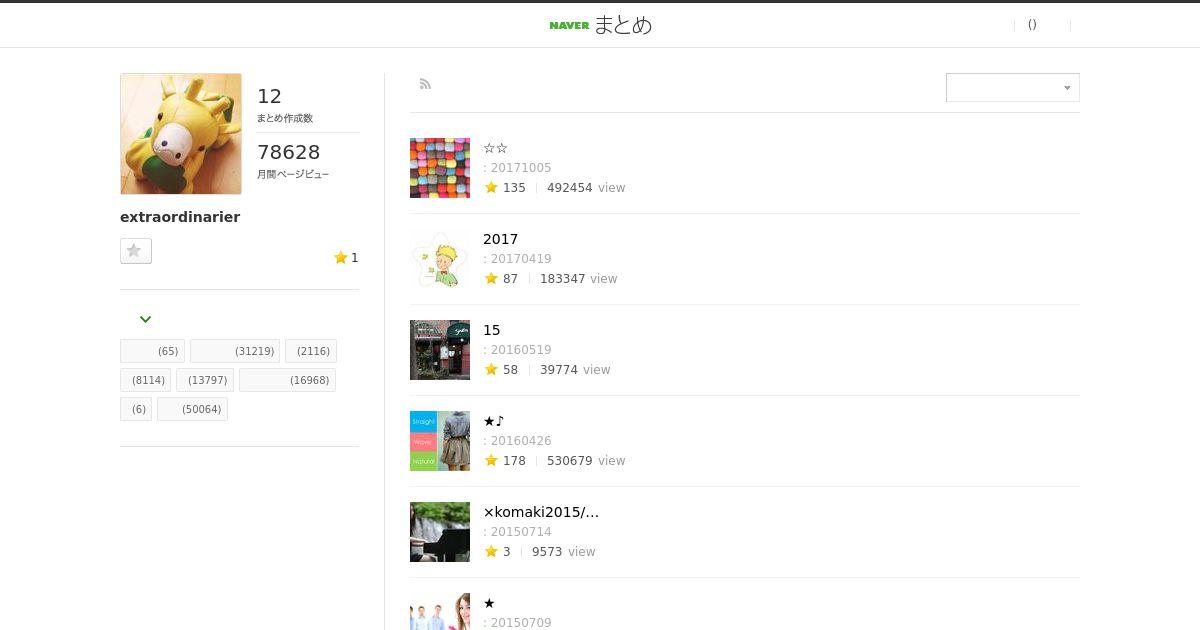This screenshot has height=630, width=1200.
Task: Click the NAVER まとめ logo
Action: click(600, 25)
